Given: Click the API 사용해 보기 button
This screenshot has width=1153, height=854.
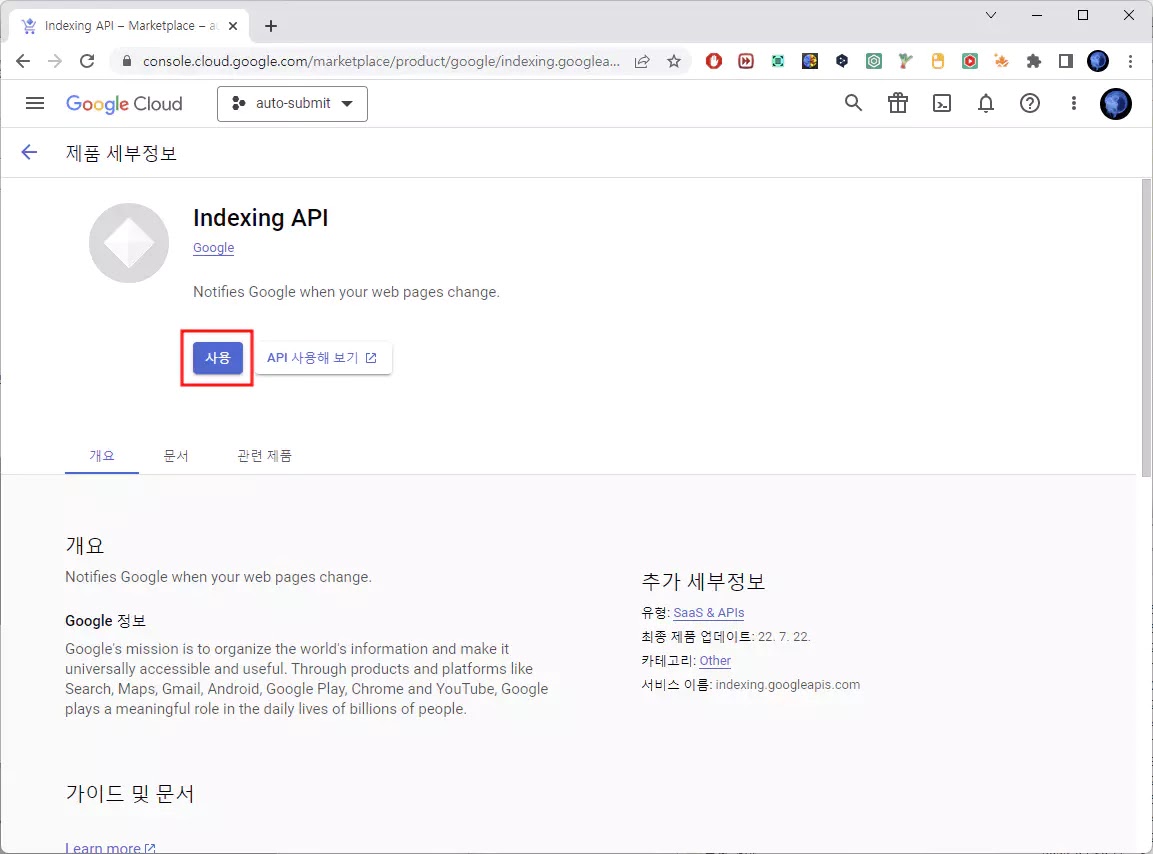Looking at the screenshot, I should coord(322,358).
